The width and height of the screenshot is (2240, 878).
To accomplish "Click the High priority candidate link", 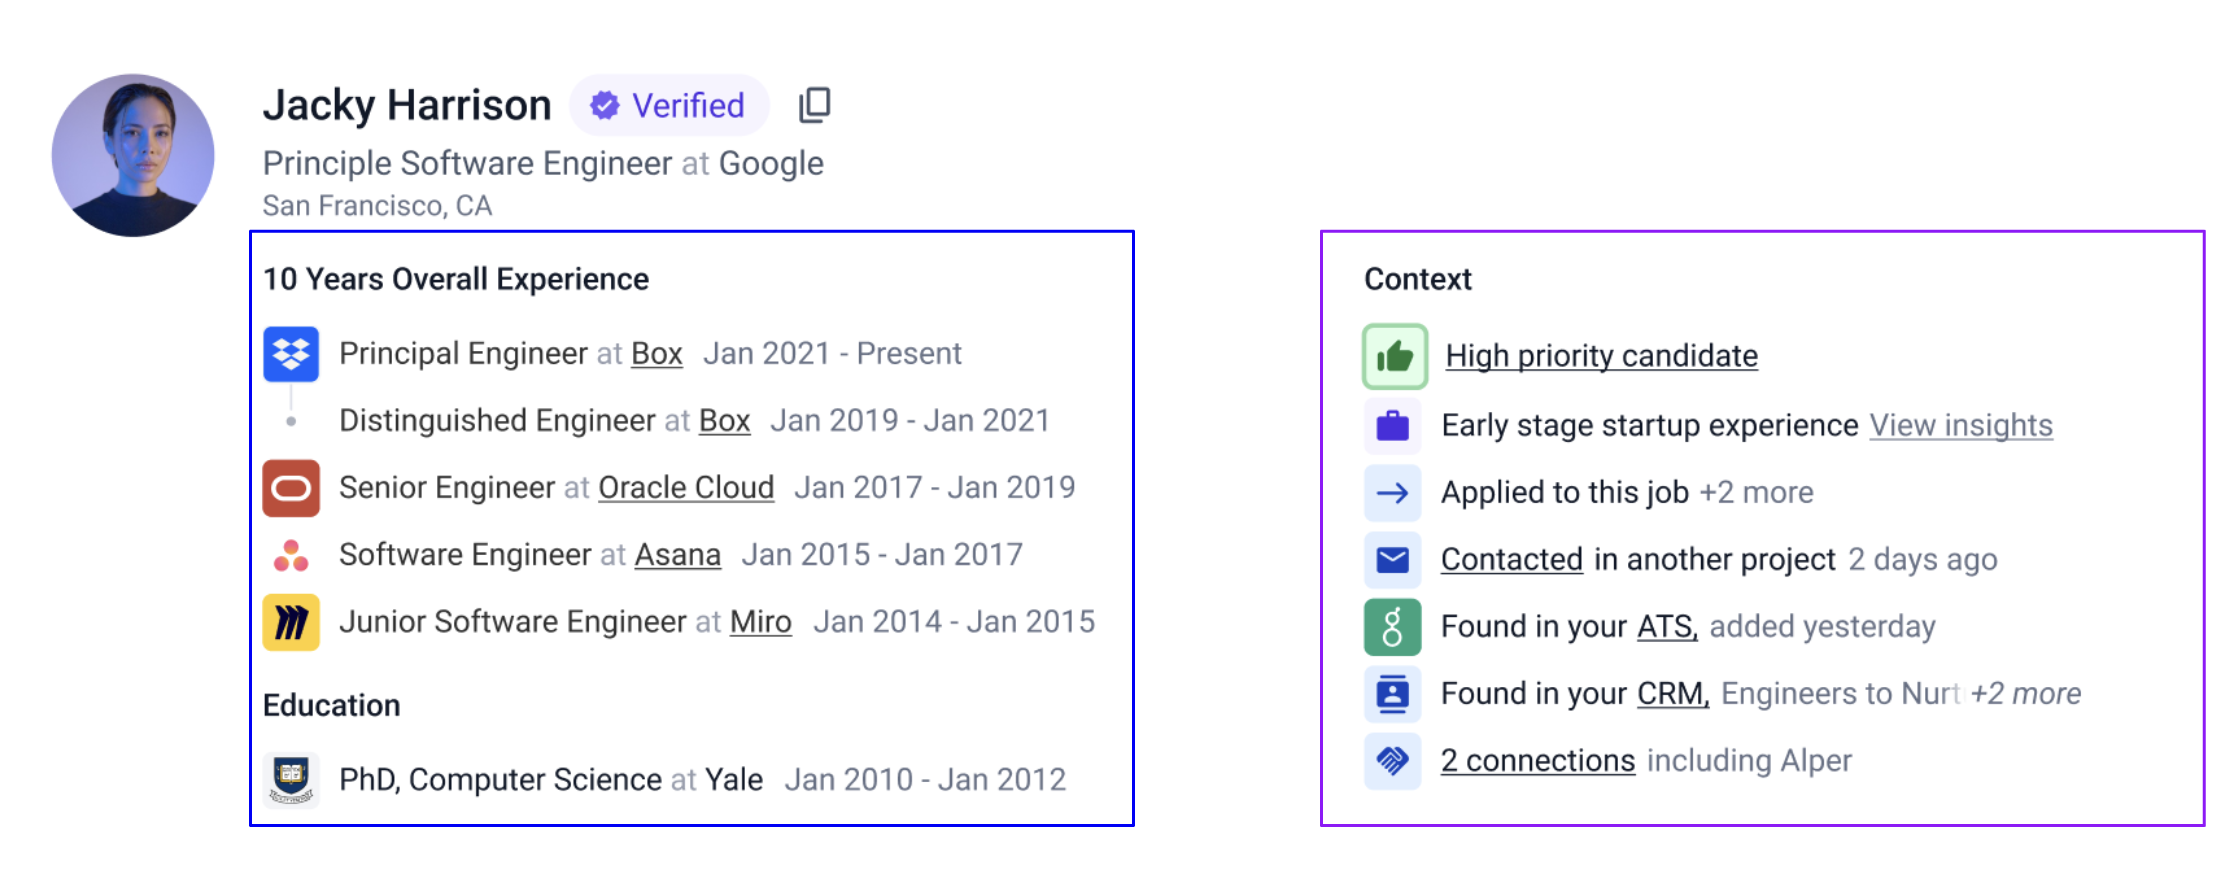I will point(1602,356).
